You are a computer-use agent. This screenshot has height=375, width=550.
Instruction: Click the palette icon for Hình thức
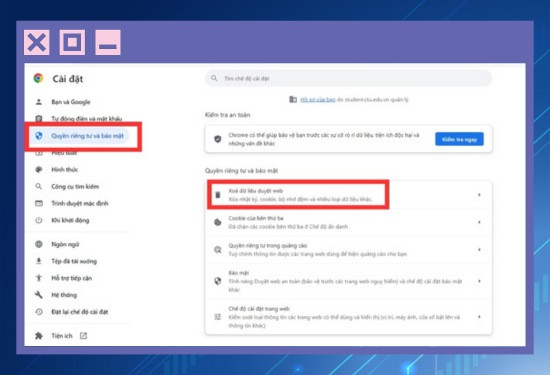coord(39,169)
